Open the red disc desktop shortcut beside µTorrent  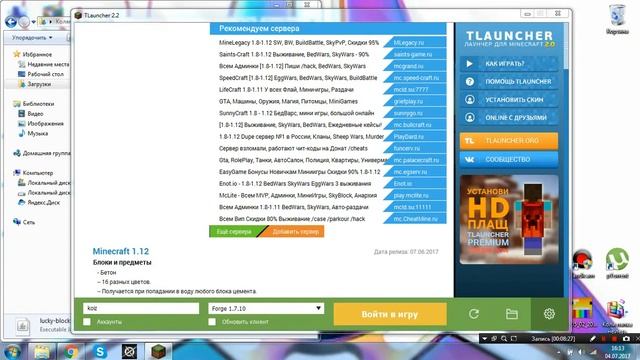[x=582, y=263]
